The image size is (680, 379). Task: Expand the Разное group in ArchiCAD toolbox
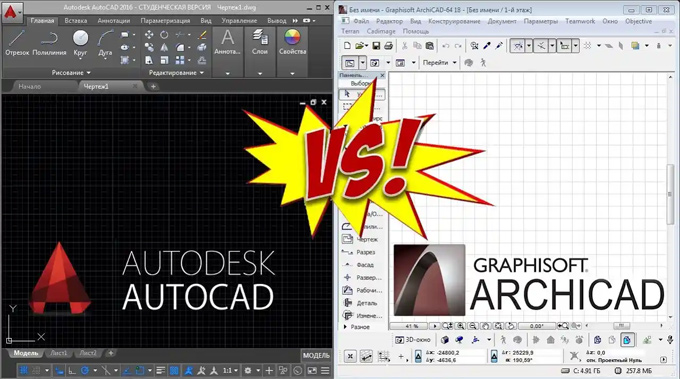click(345, 327)
